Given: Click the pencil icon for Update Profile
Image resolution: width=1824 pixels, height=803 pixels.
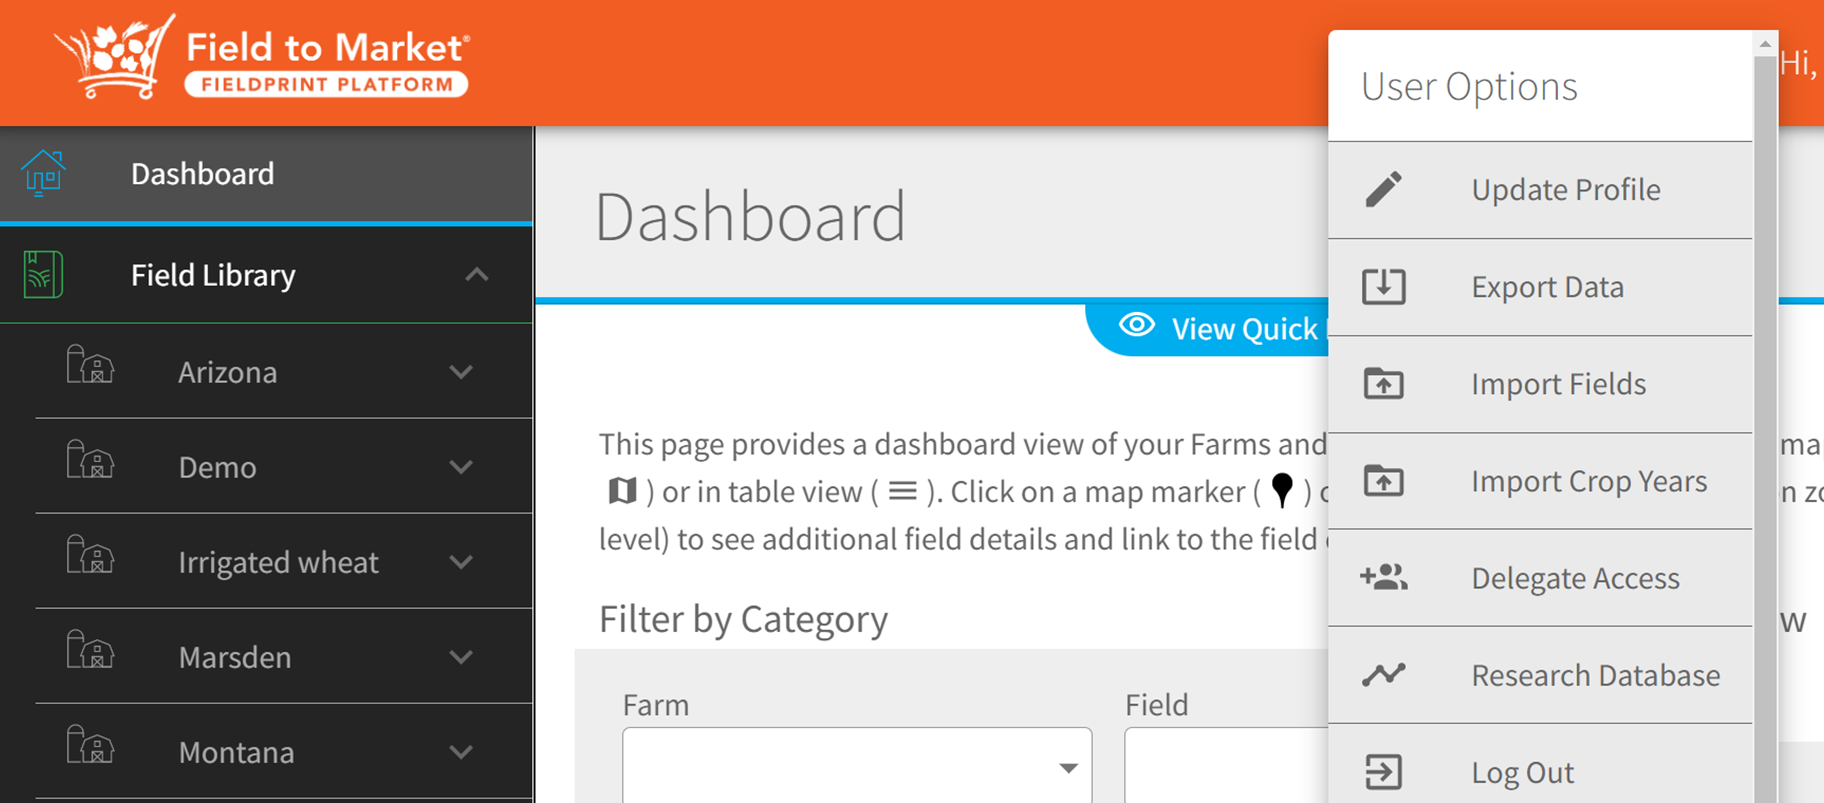Looking at the screenshot, I should point(1384,189).
